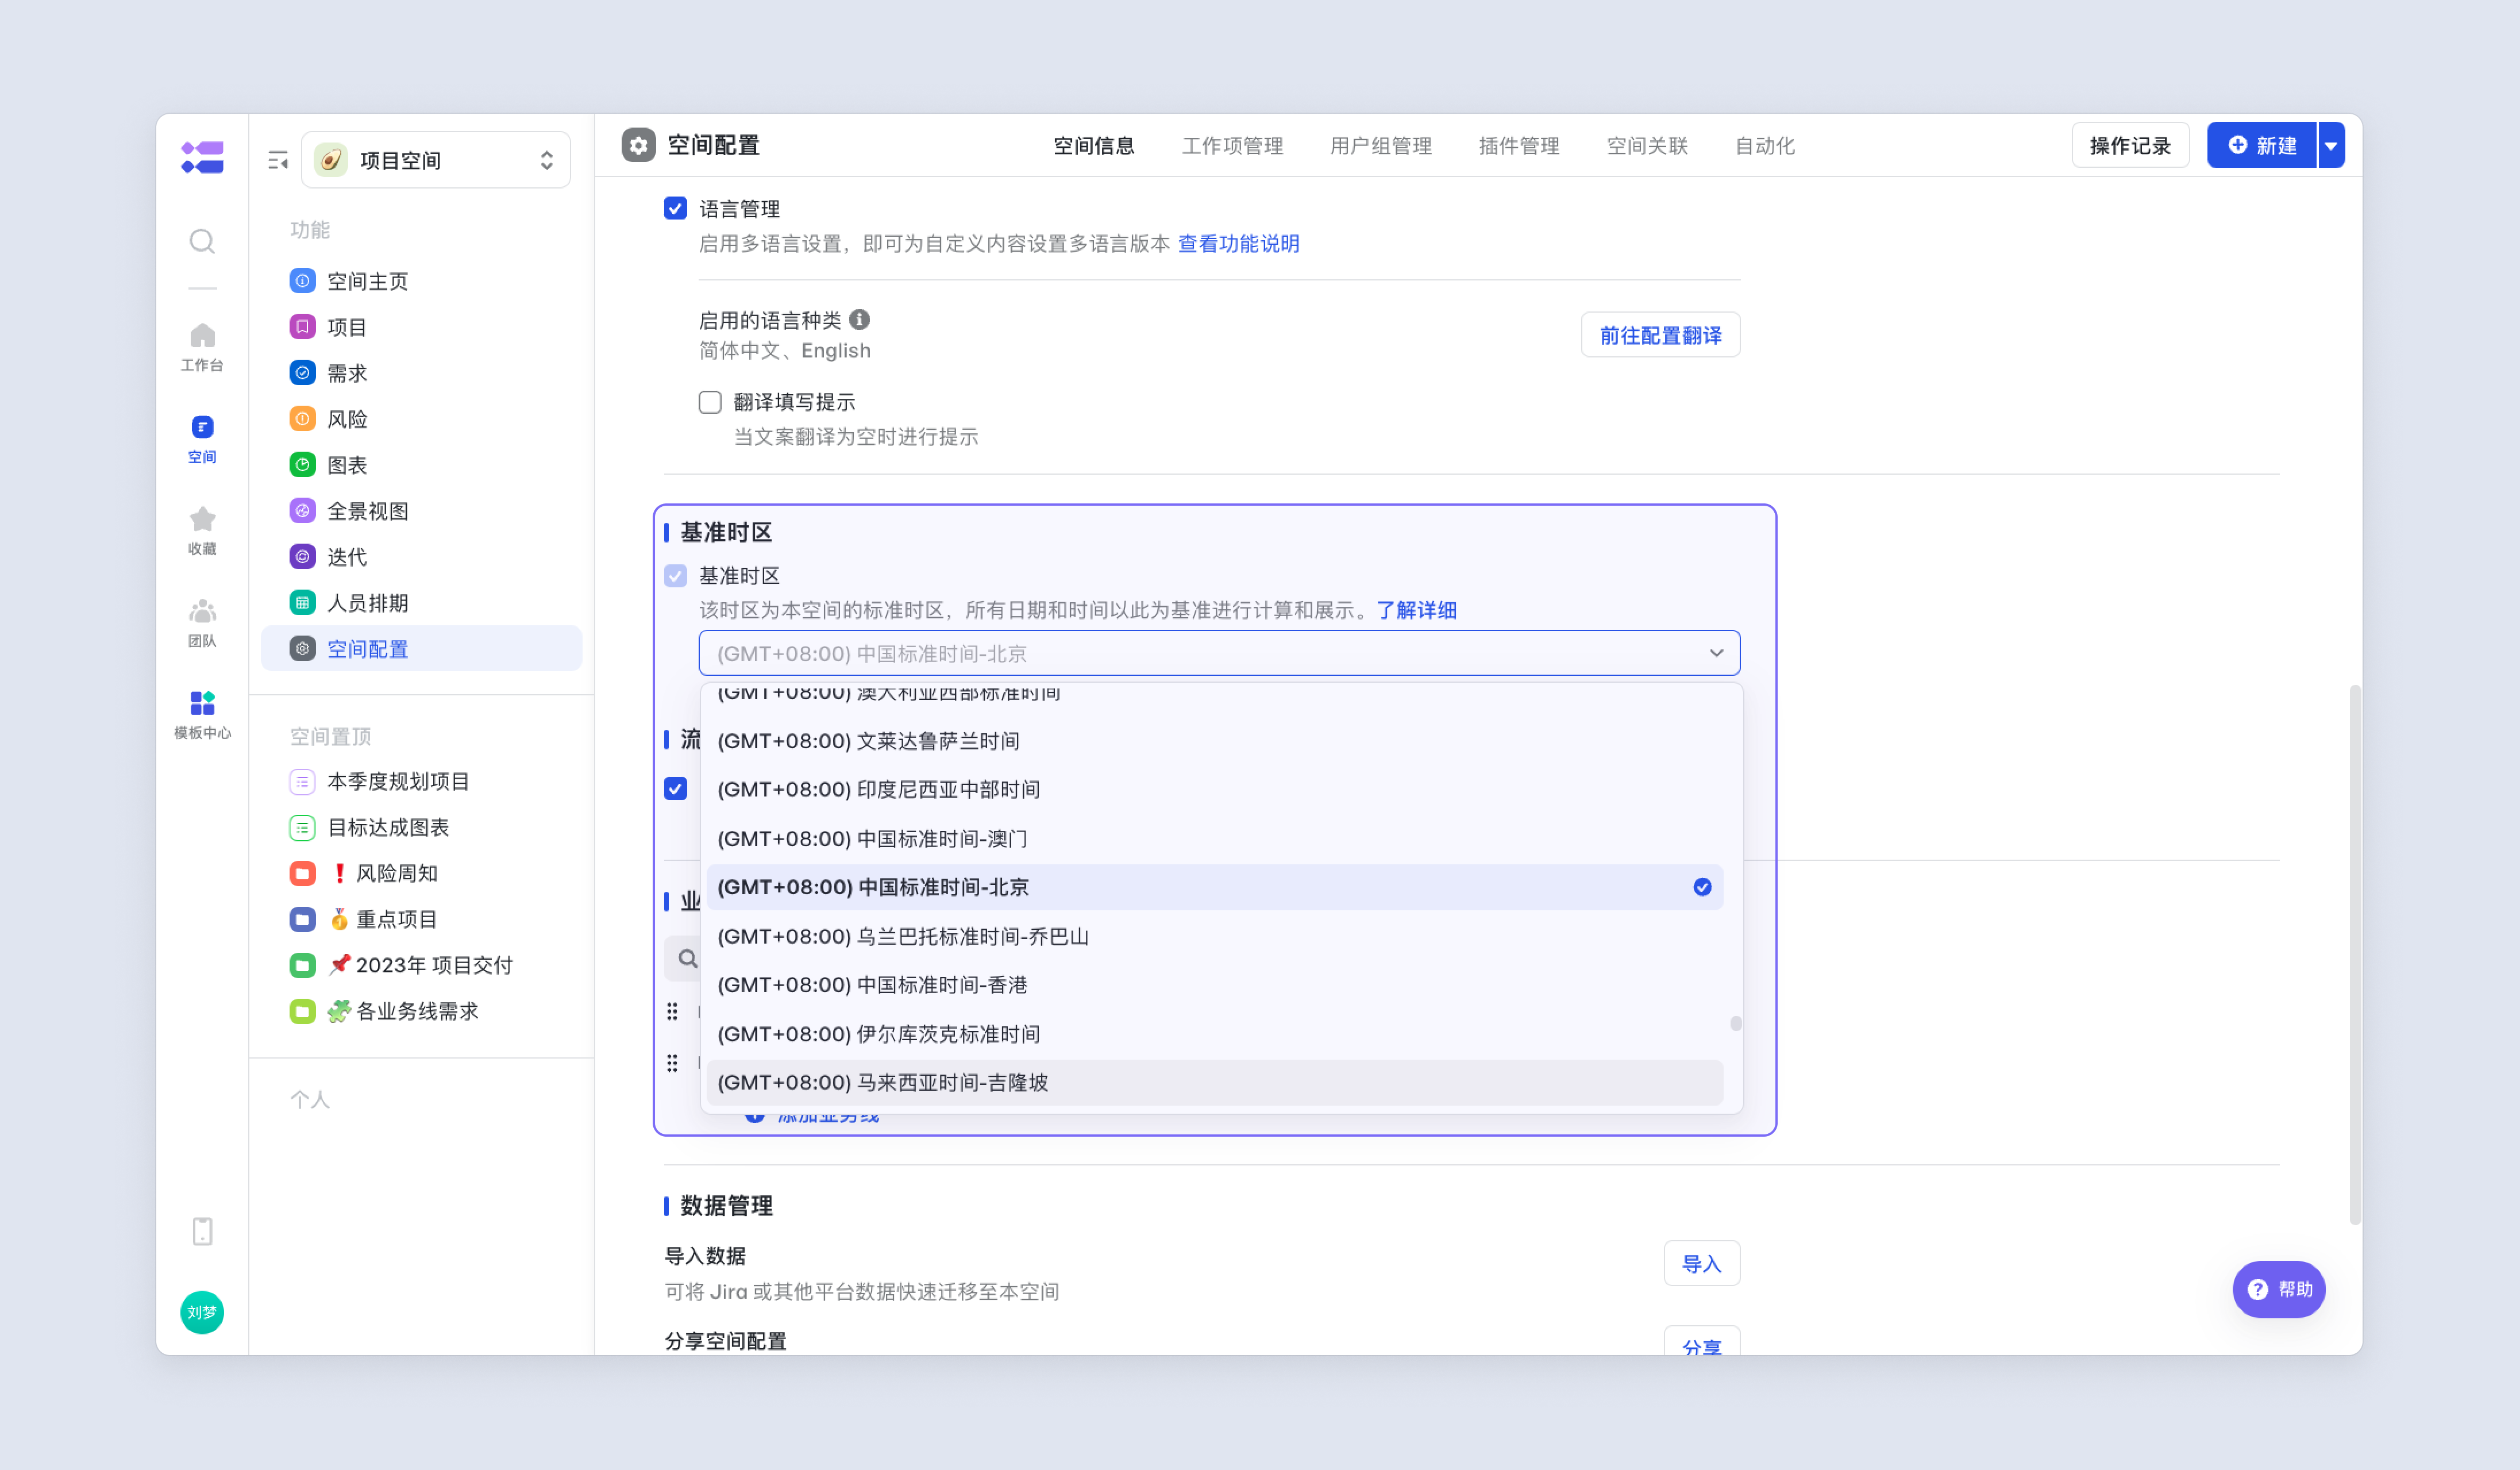Click the 本季度规划项目 list icon

302,782
